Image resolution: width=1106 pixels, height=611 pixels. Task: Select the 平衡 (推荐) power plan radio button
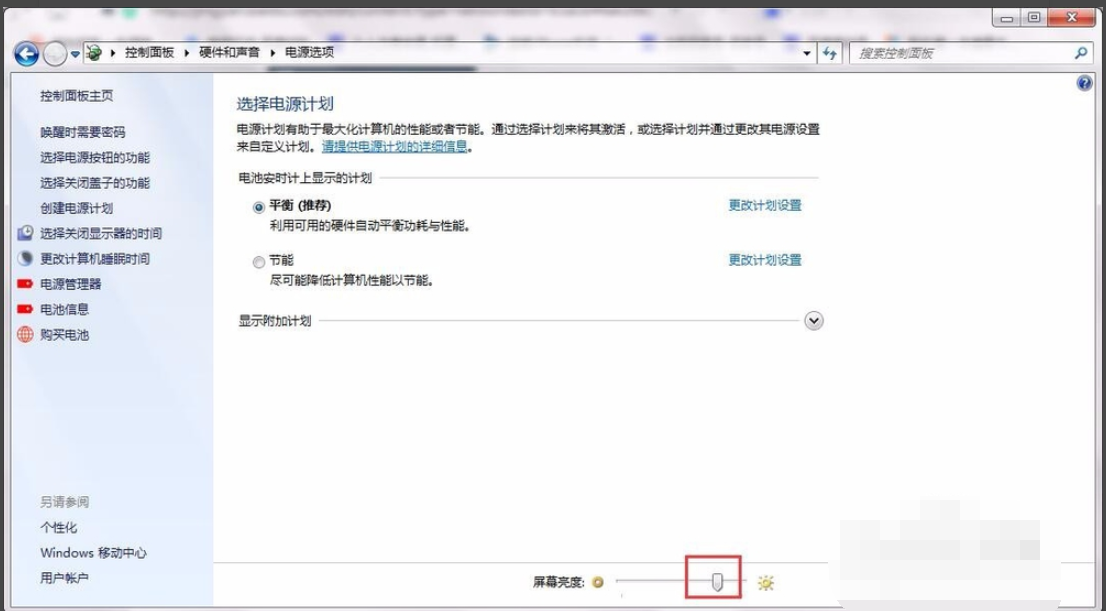[259, 207]
